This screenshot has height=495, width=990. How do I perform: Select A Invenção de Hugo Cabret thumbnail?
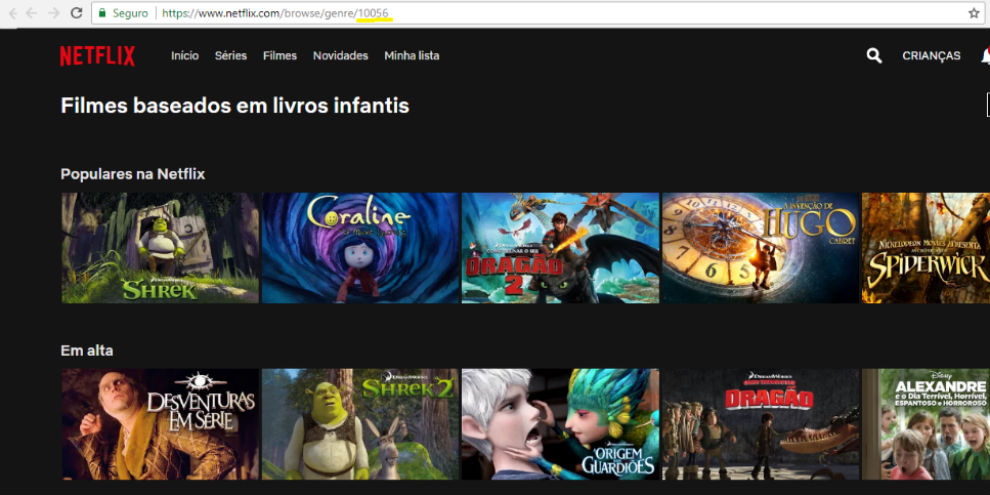[x=760, y=248]
